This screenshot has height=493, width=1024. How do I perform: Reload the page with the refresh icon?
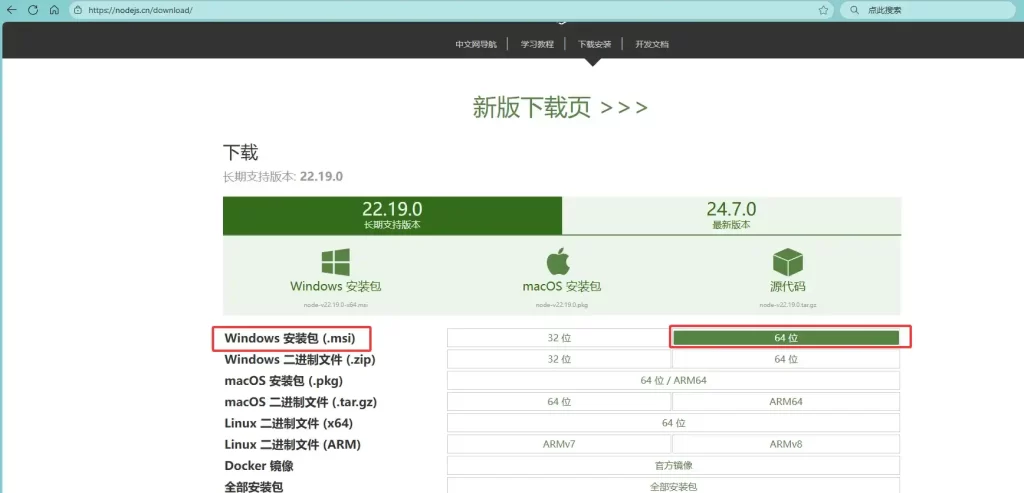click(x=32, y=10)
